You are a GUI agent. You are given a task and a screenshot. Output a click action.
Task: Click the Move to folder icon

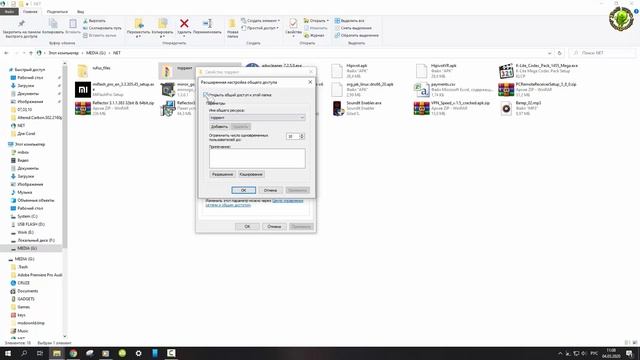tap(138, 24)
